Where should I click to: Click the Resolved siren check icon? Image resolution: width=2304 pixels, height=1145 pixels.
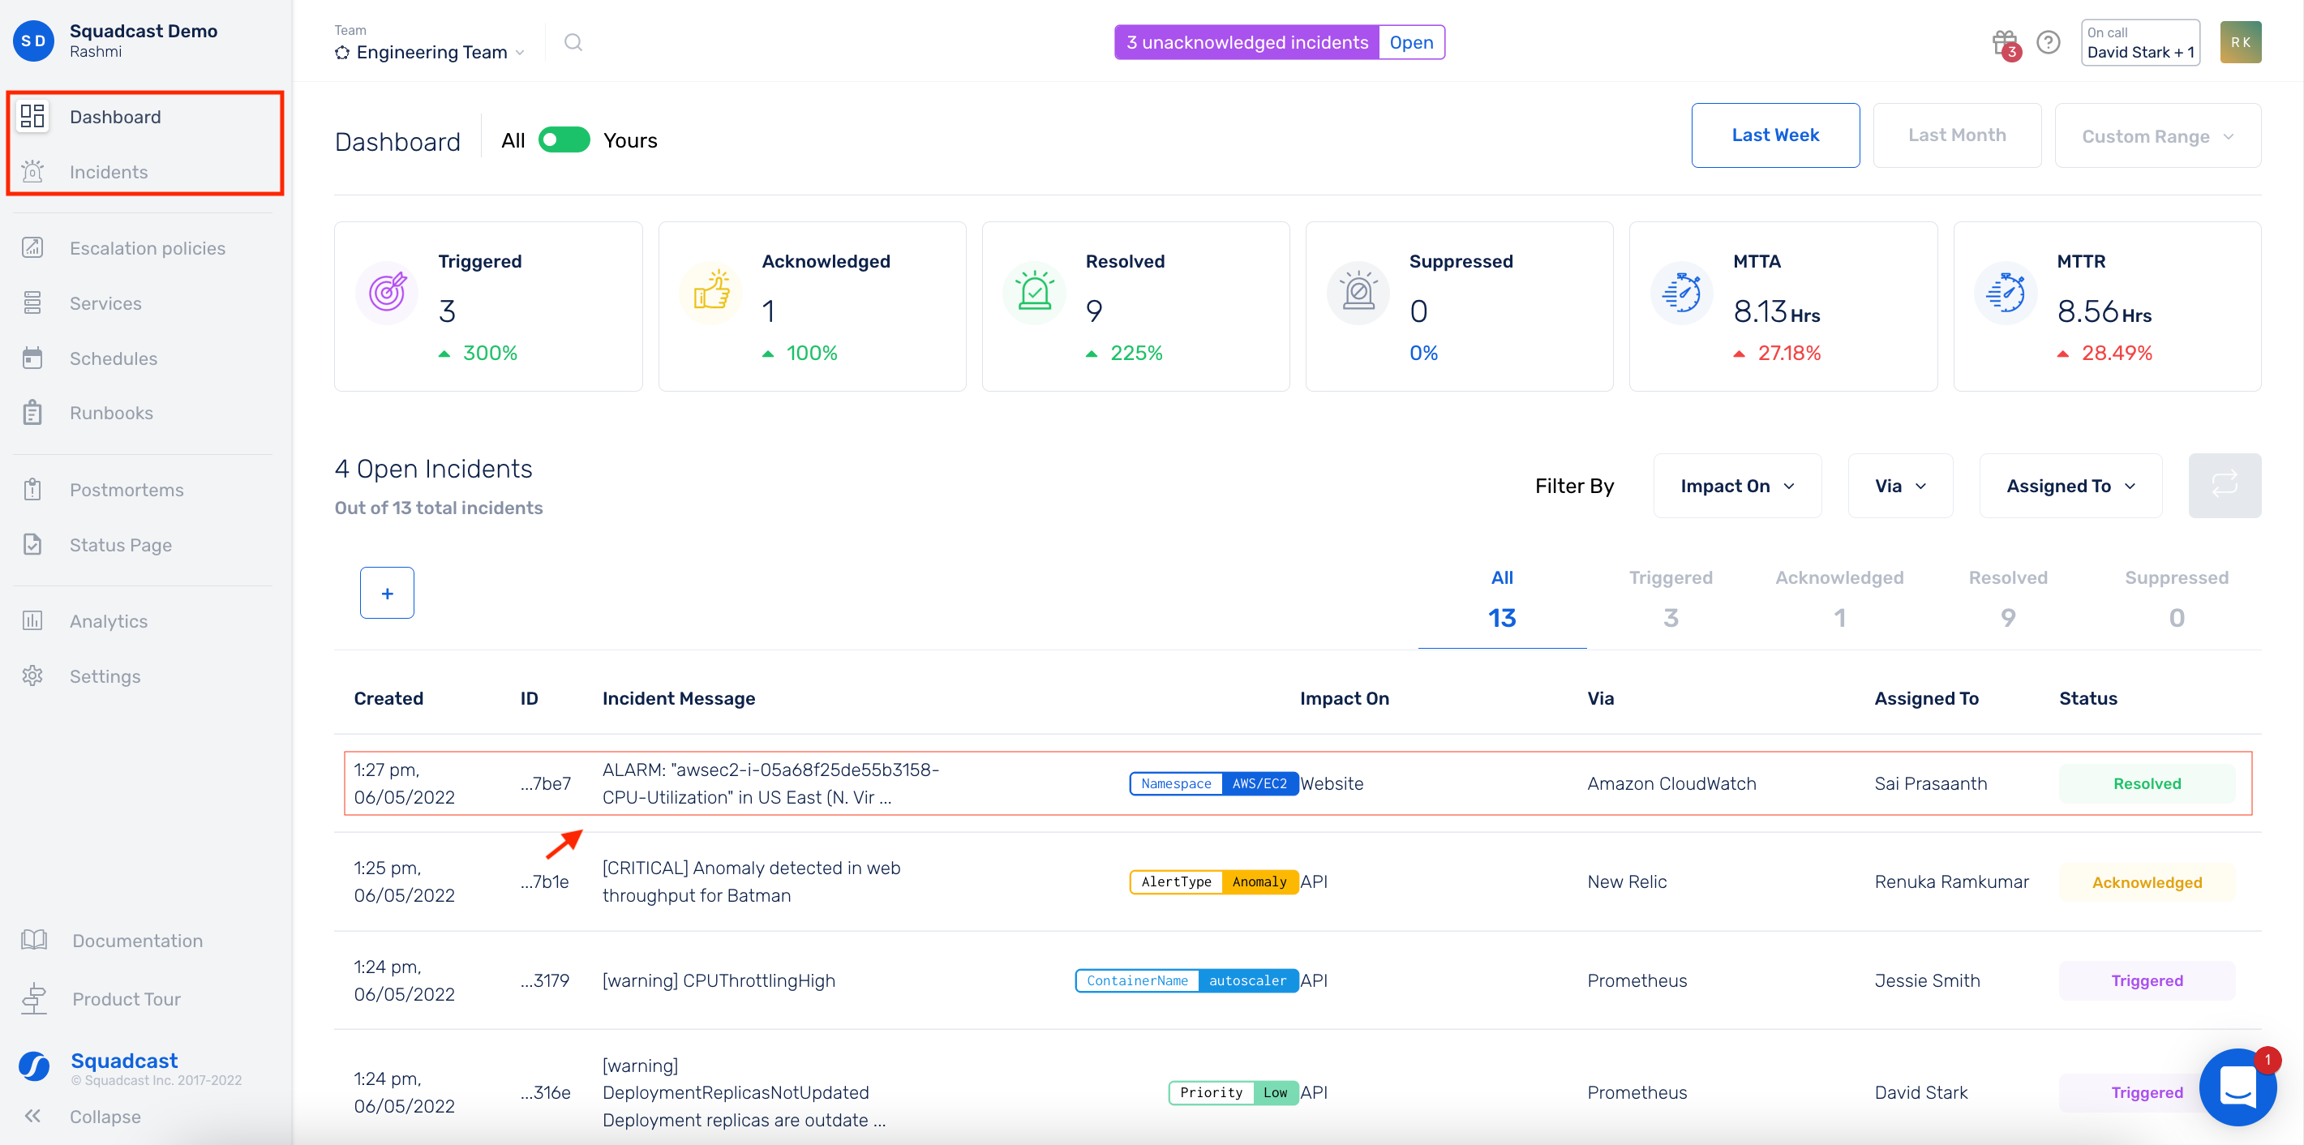pos(1035,291)
